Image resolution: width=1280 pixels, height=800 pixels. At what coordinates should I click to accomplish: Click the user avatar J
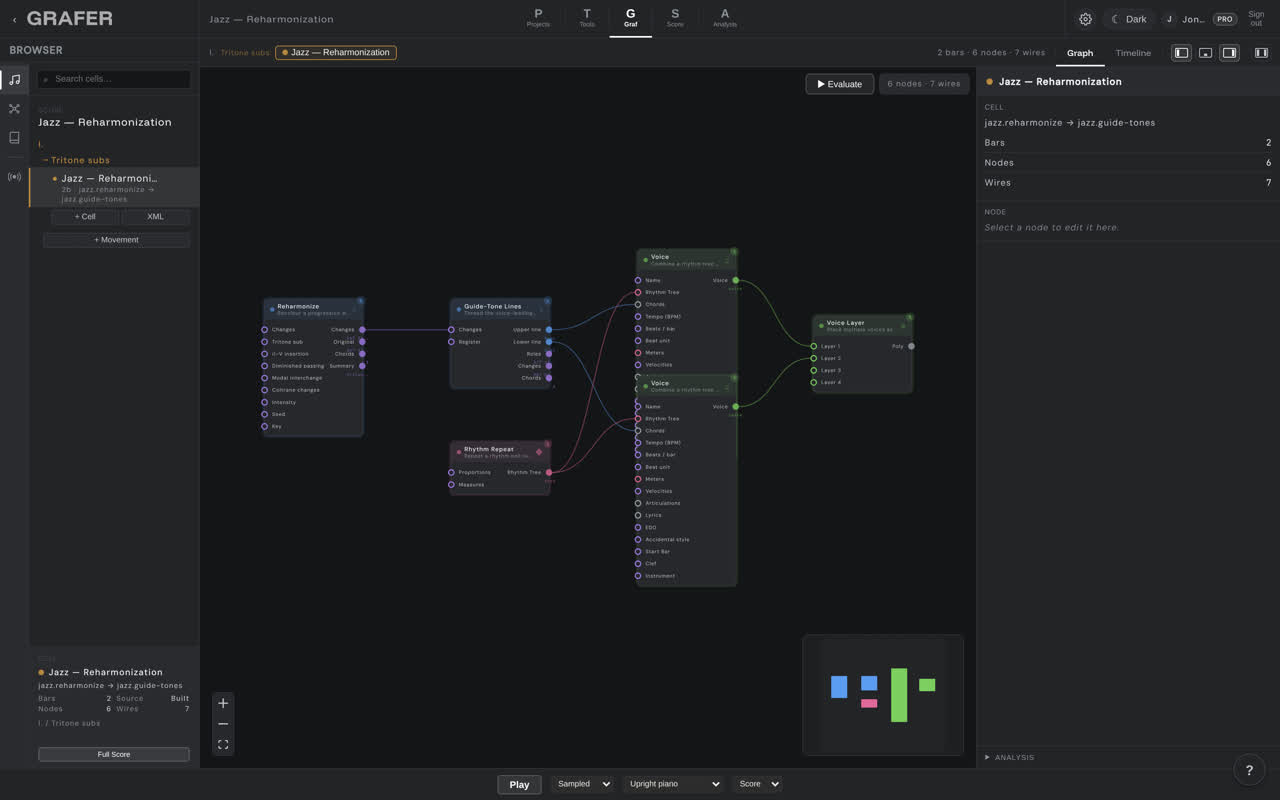(1169, 19)
